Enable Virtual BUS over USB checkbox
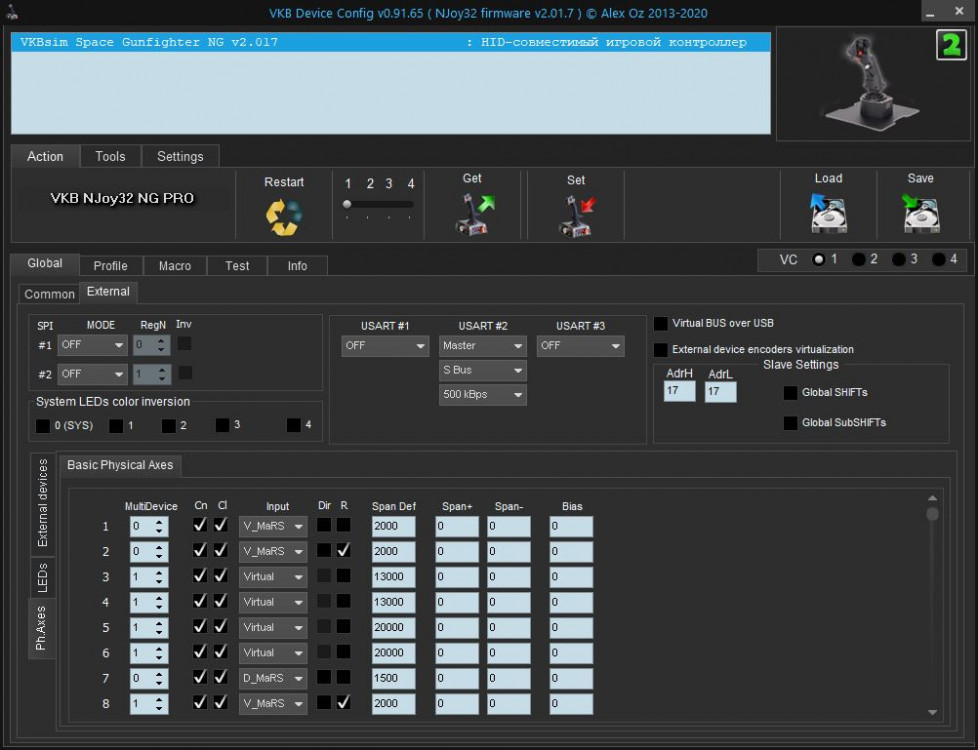This screenshot has height=750, width=978. click(x=661, y=324)
